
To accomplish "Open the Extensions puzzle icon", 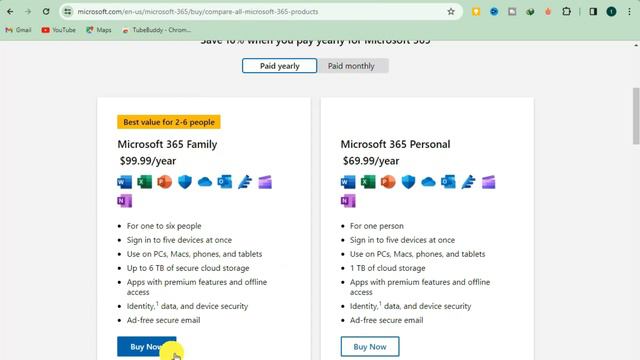I will tap(566, 11).
